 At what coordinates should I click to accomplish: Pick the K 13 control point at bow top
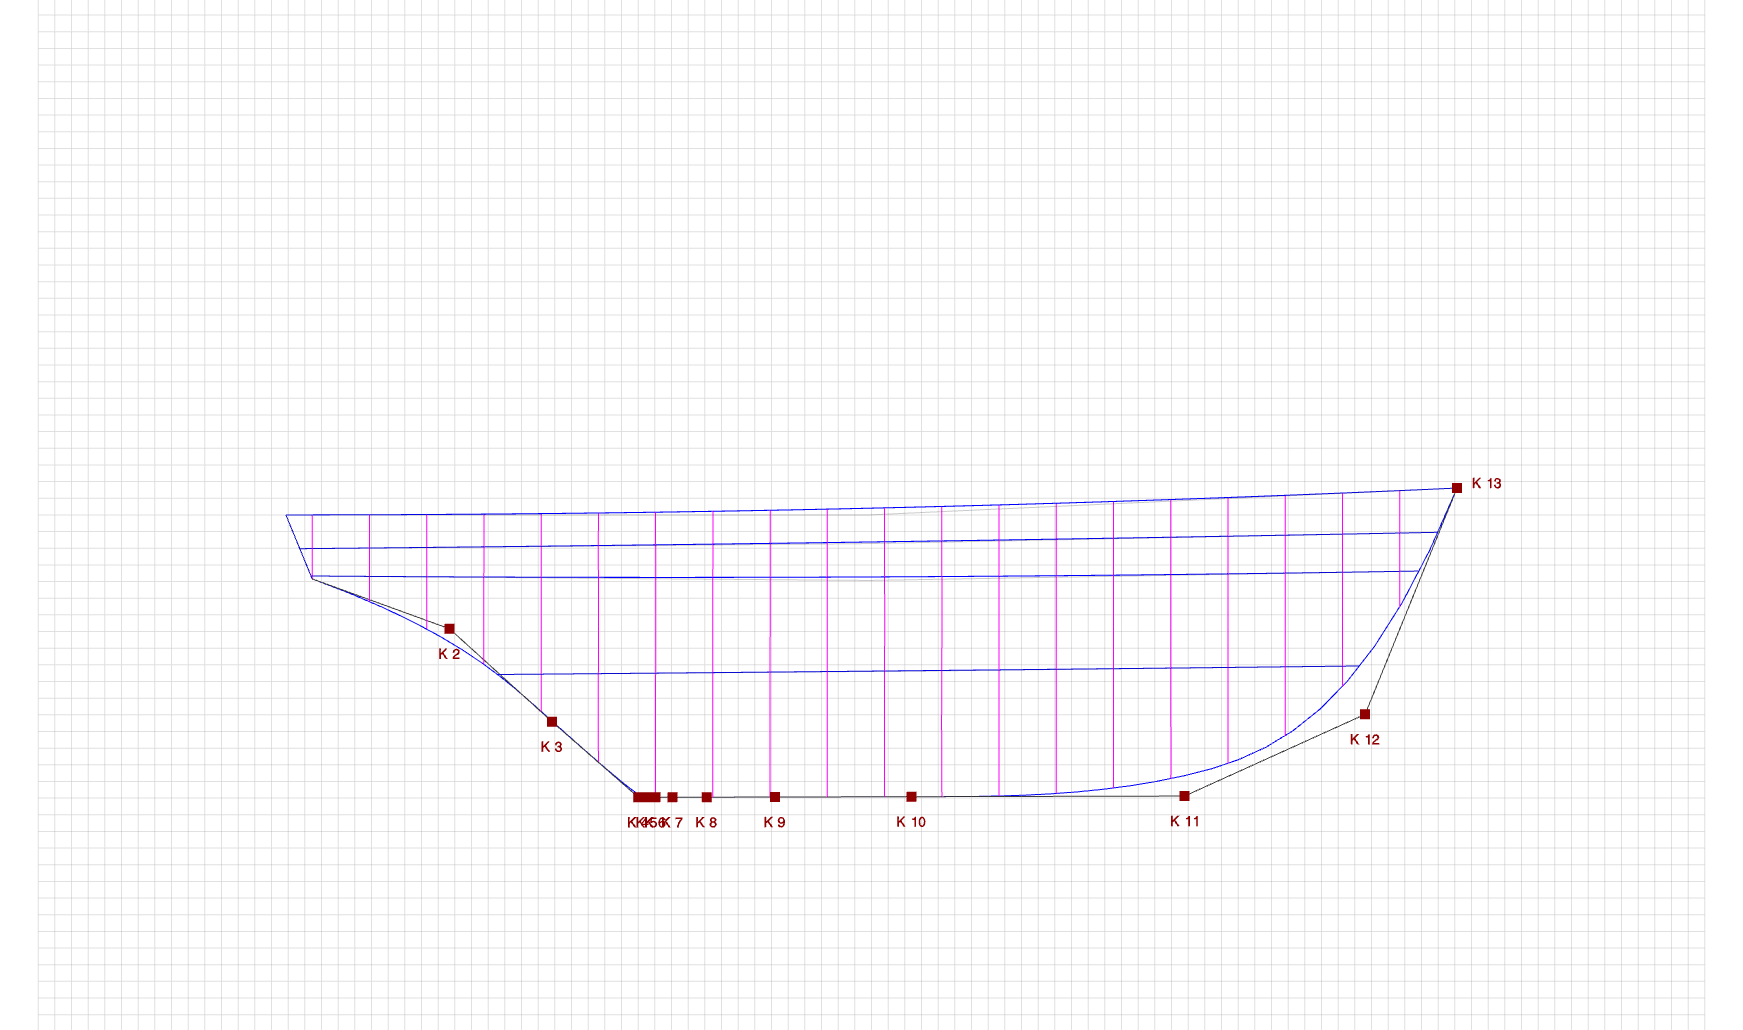[1457, 488]
